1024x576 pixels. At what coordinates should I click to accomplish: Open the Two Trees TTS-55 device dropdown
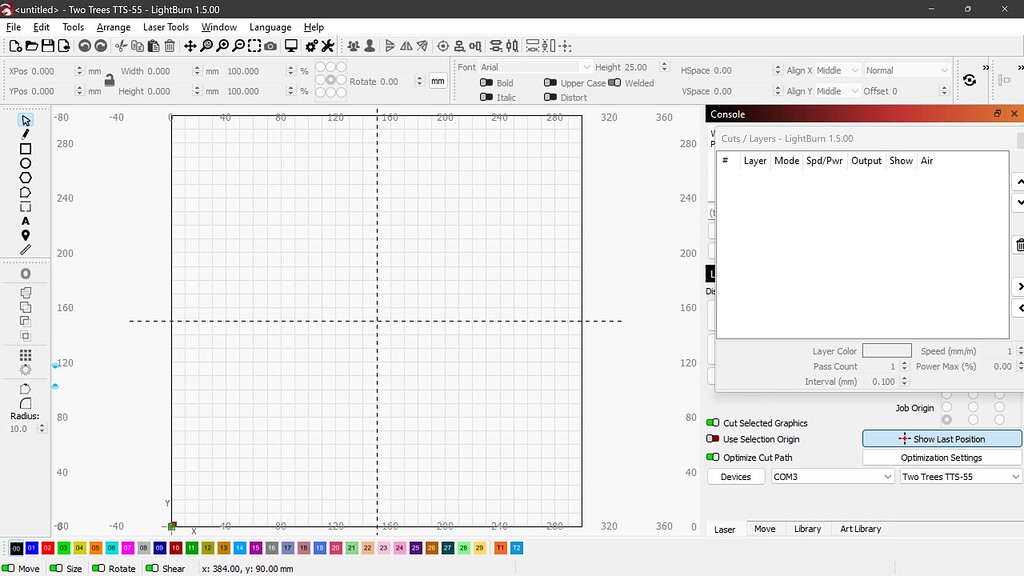[958, 477]
